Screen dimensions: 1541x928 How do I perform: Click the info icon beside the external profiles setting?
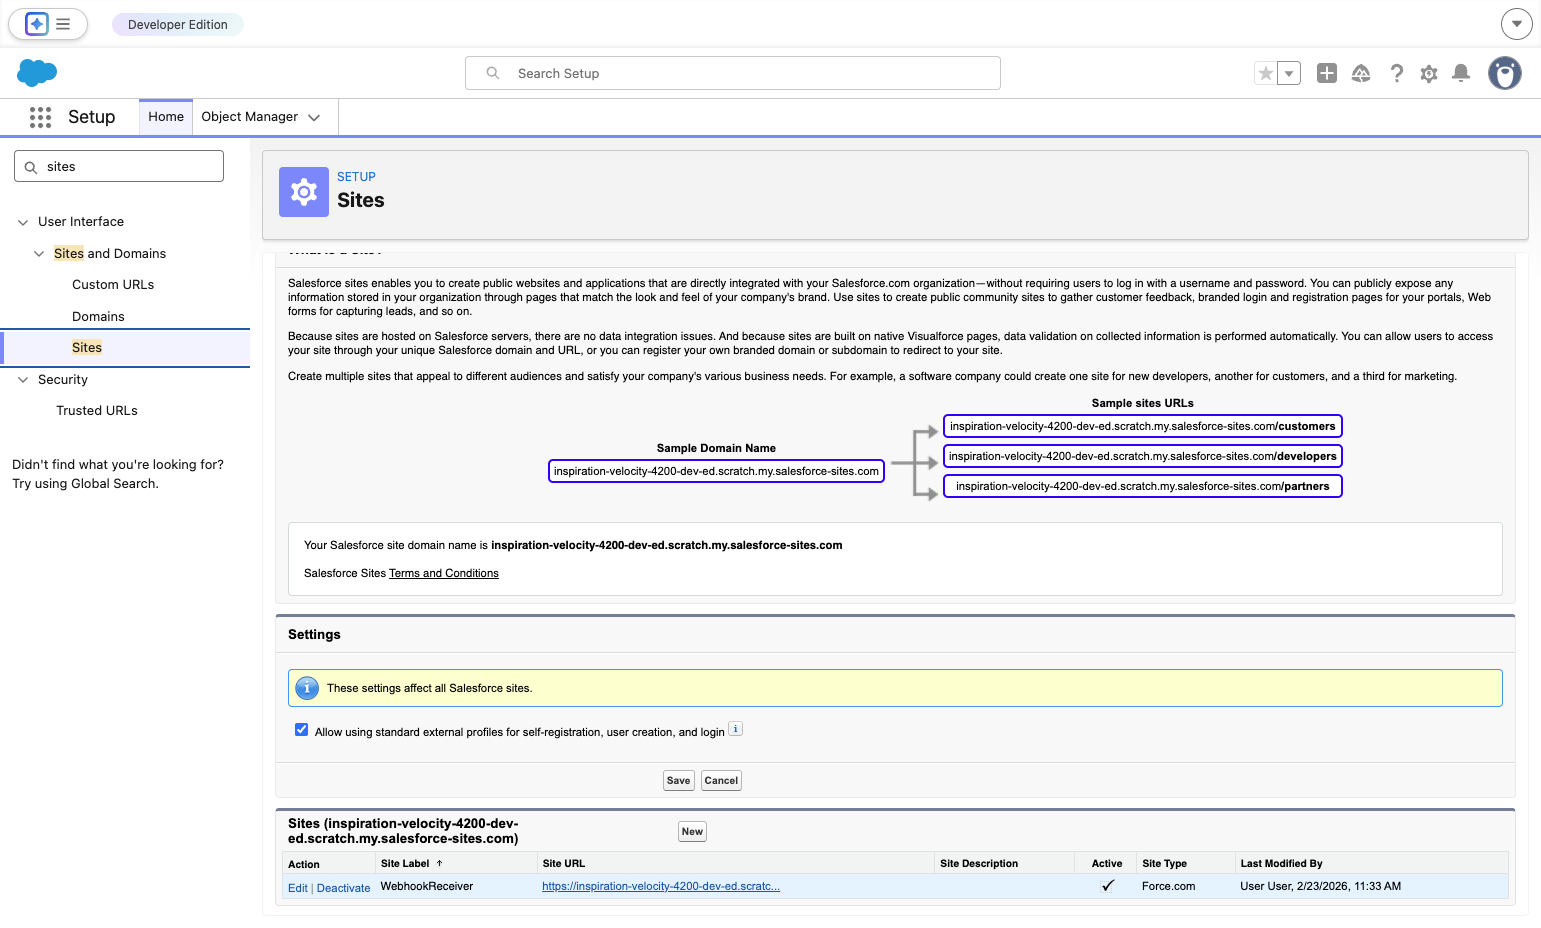coord(735,729)
